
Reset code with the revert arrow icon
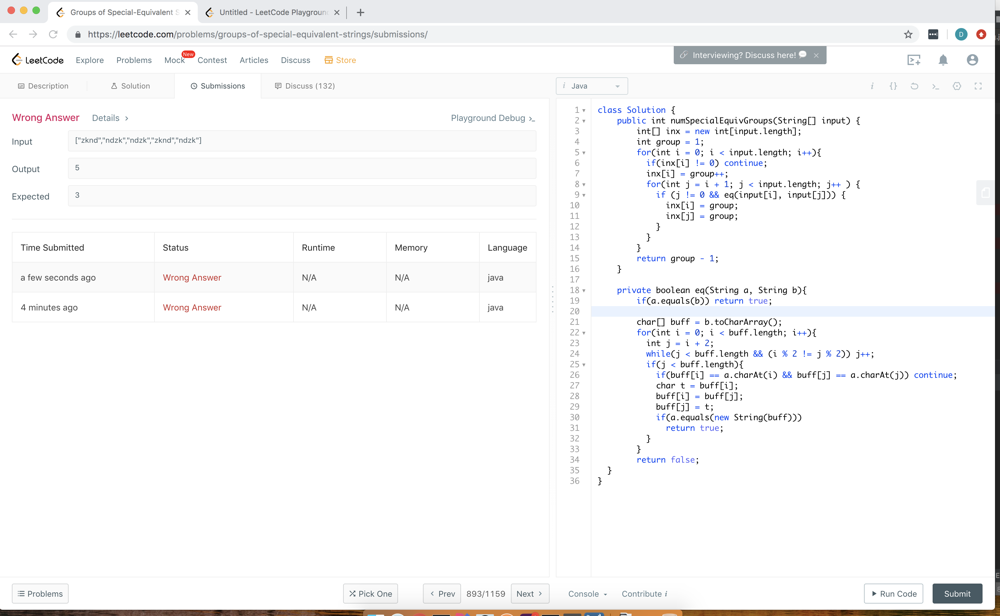point(914,86)
